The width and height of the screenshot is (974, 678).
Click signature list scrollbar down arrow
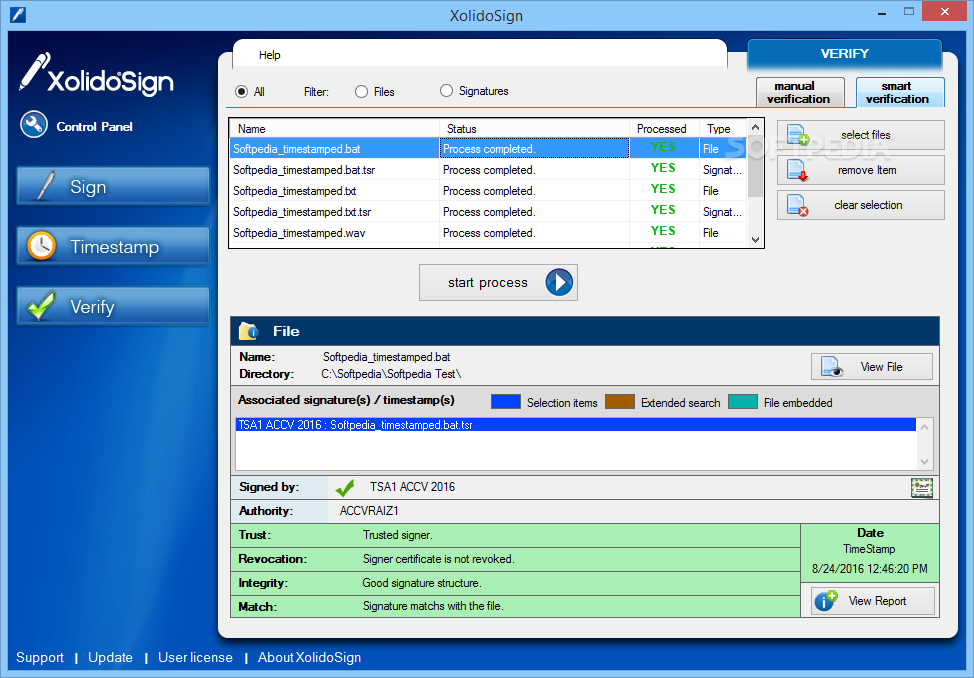[x=924, y=462]
